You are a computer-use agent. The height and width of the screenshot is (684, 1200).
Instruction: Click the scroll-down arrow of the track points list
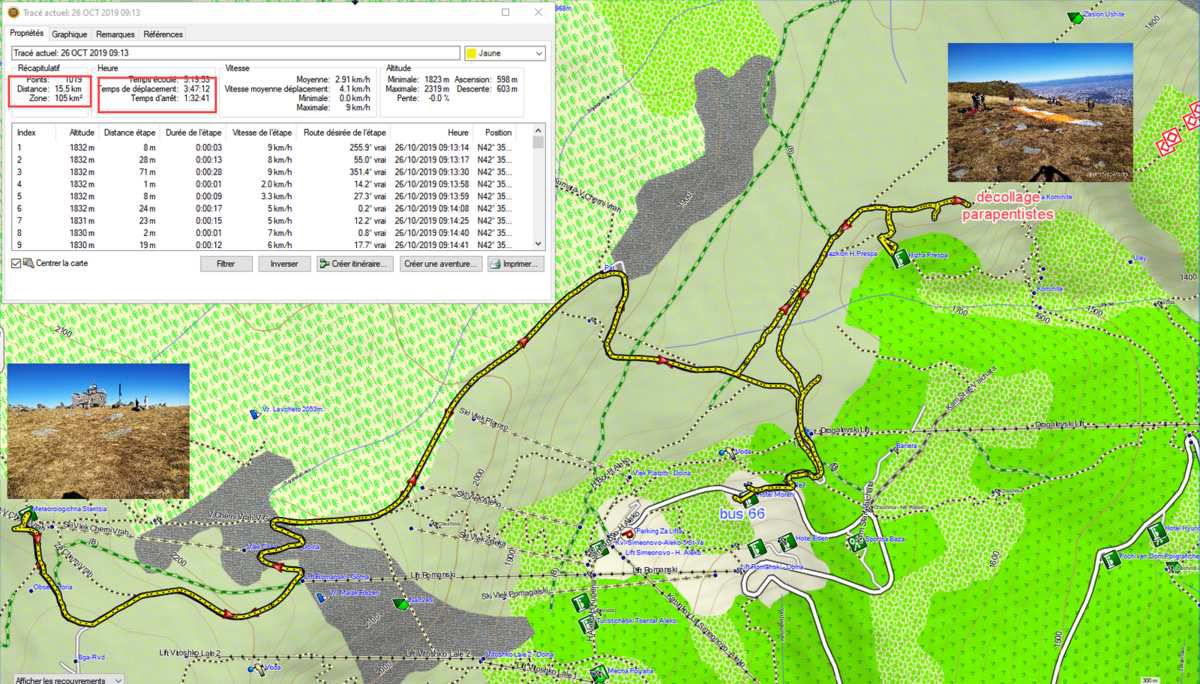pos(539,243)
